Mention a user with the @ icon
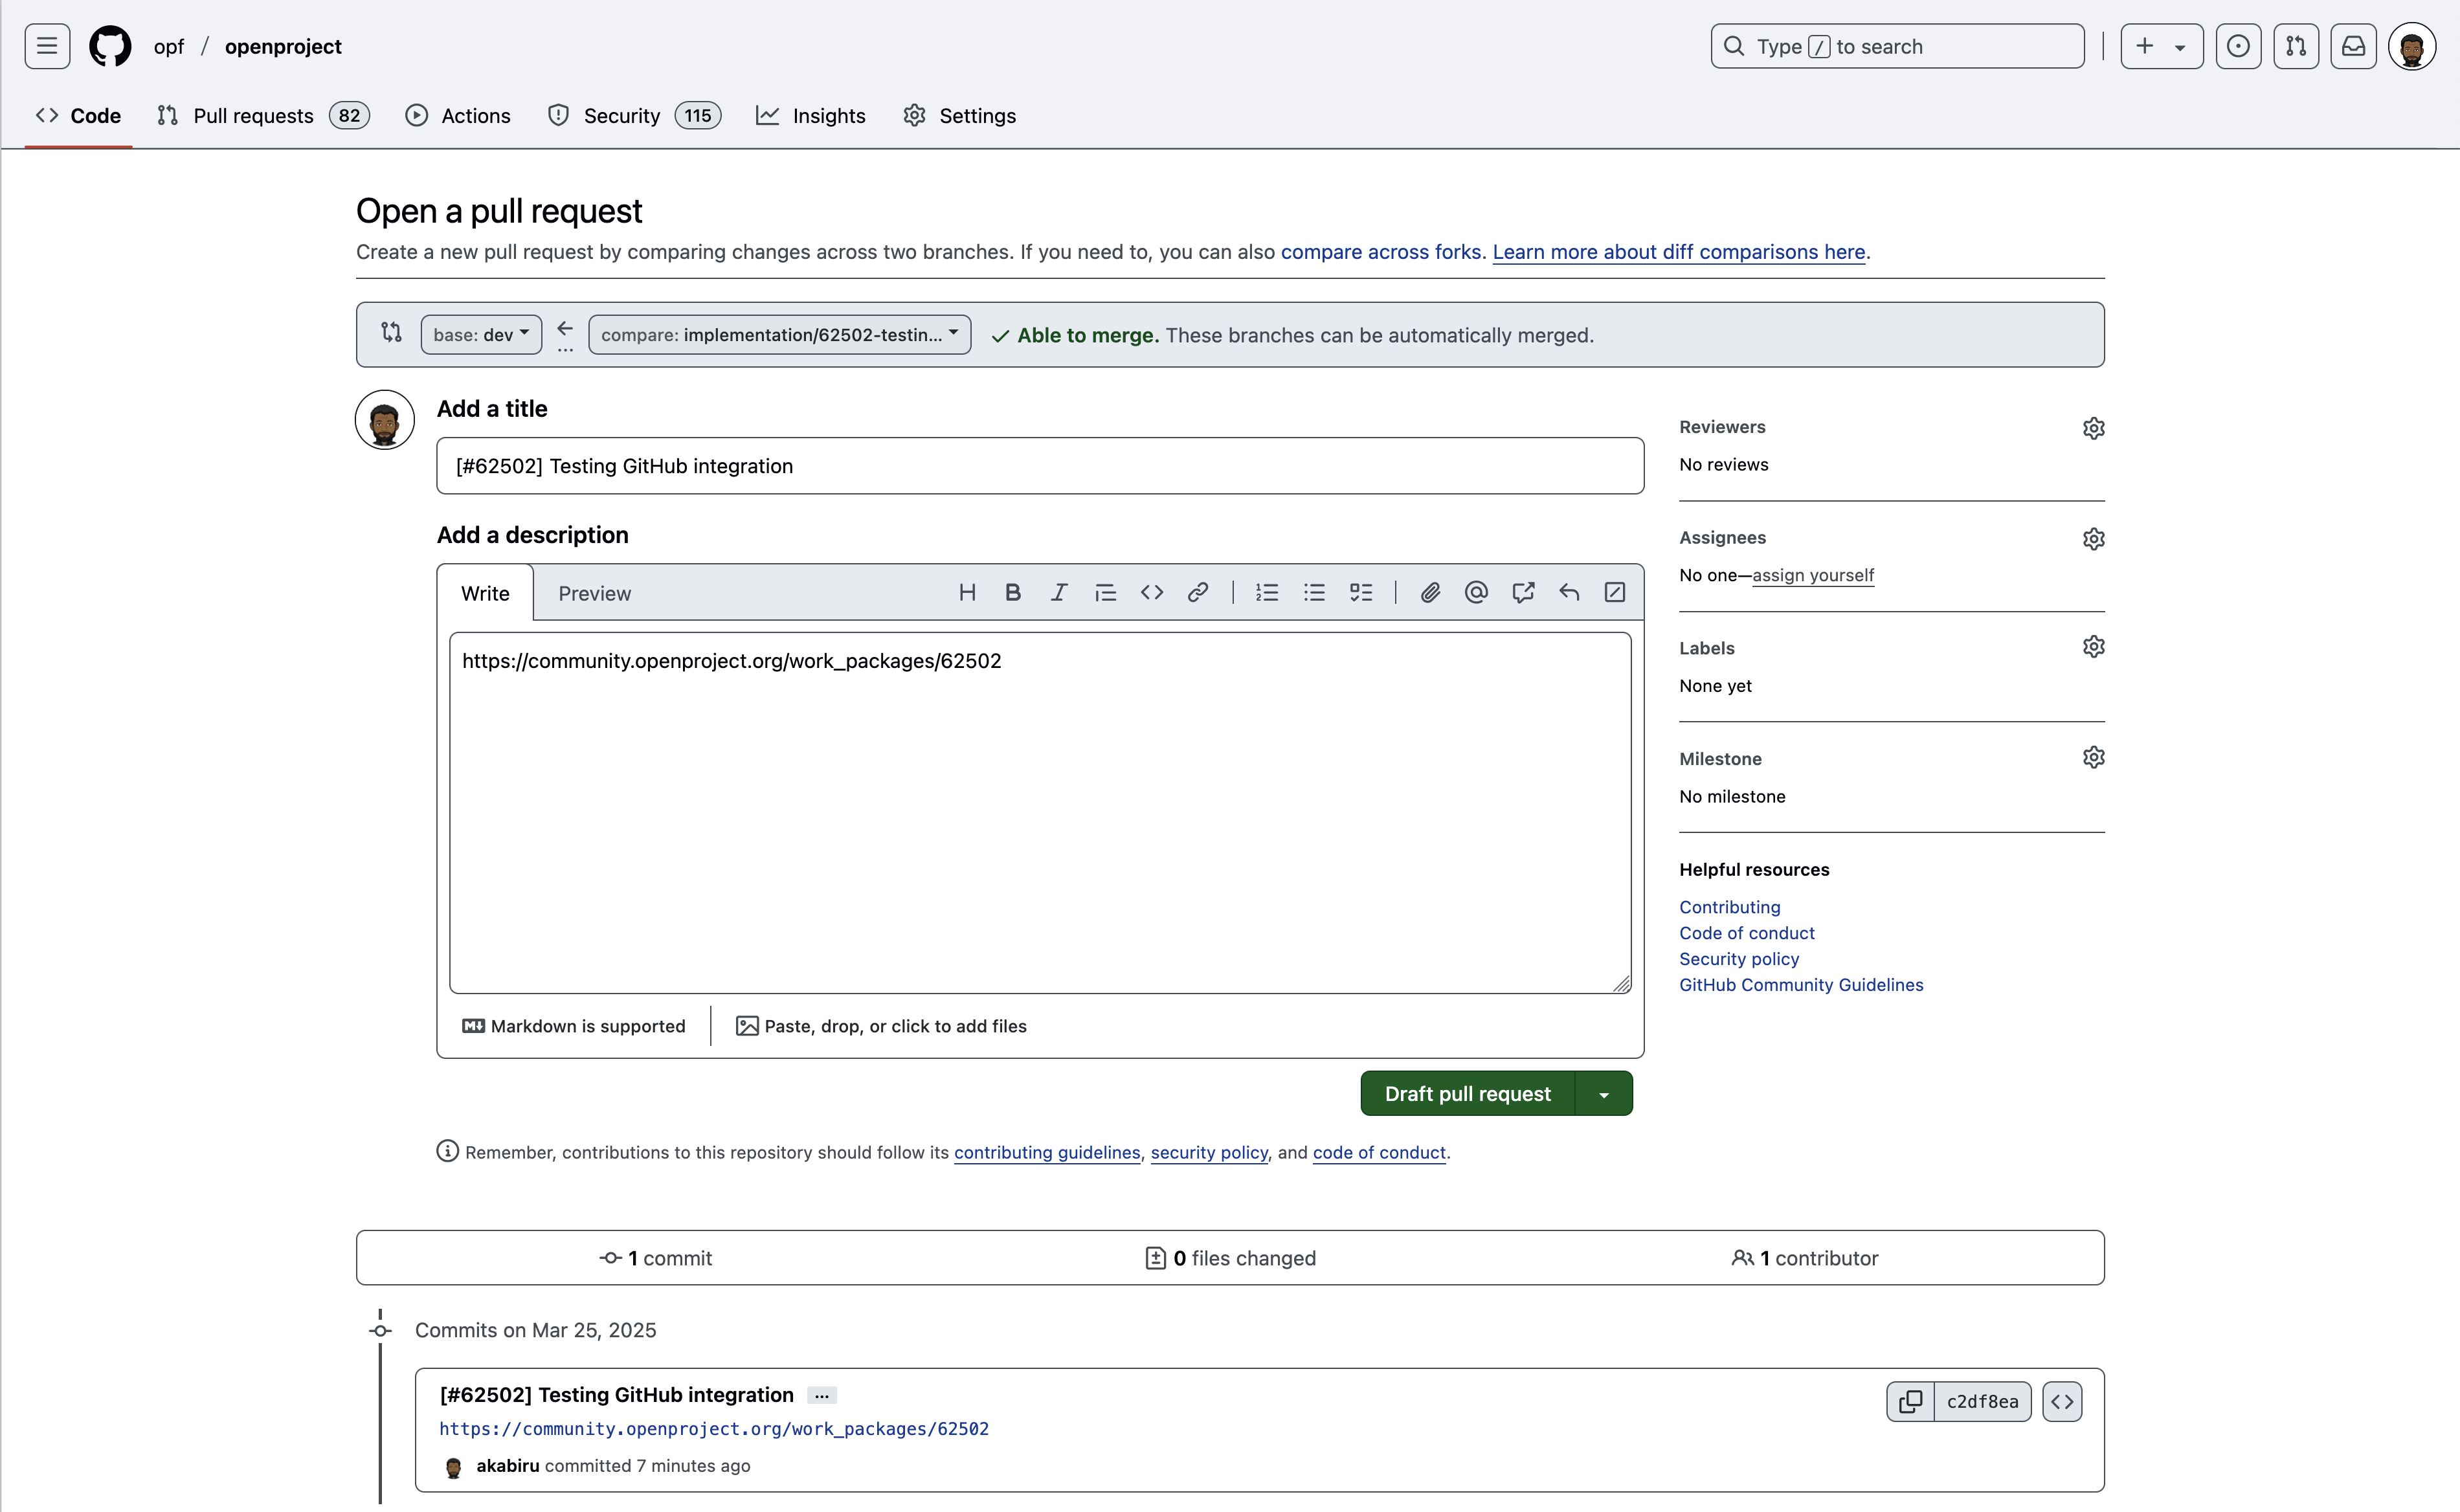This screenshot has height=1512, width=2460. pos(1475,592)
